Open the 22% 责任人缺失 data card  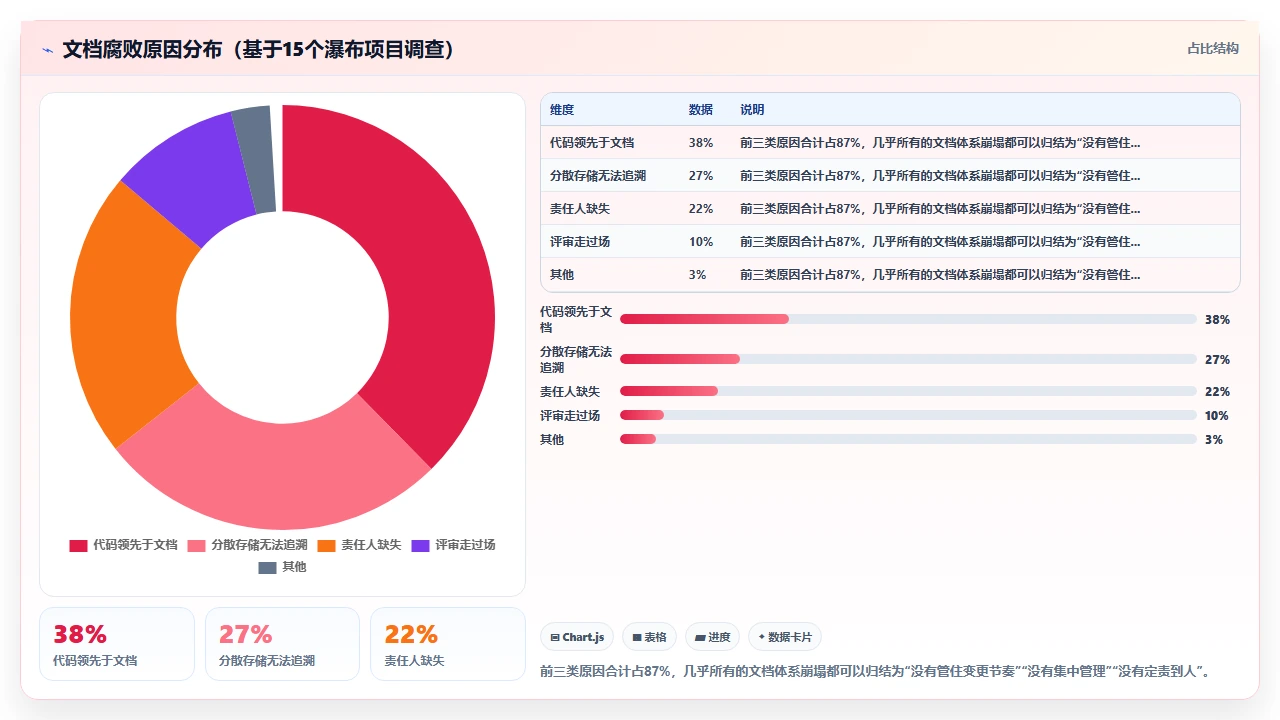pyautogui.click(x=448, y=644)
